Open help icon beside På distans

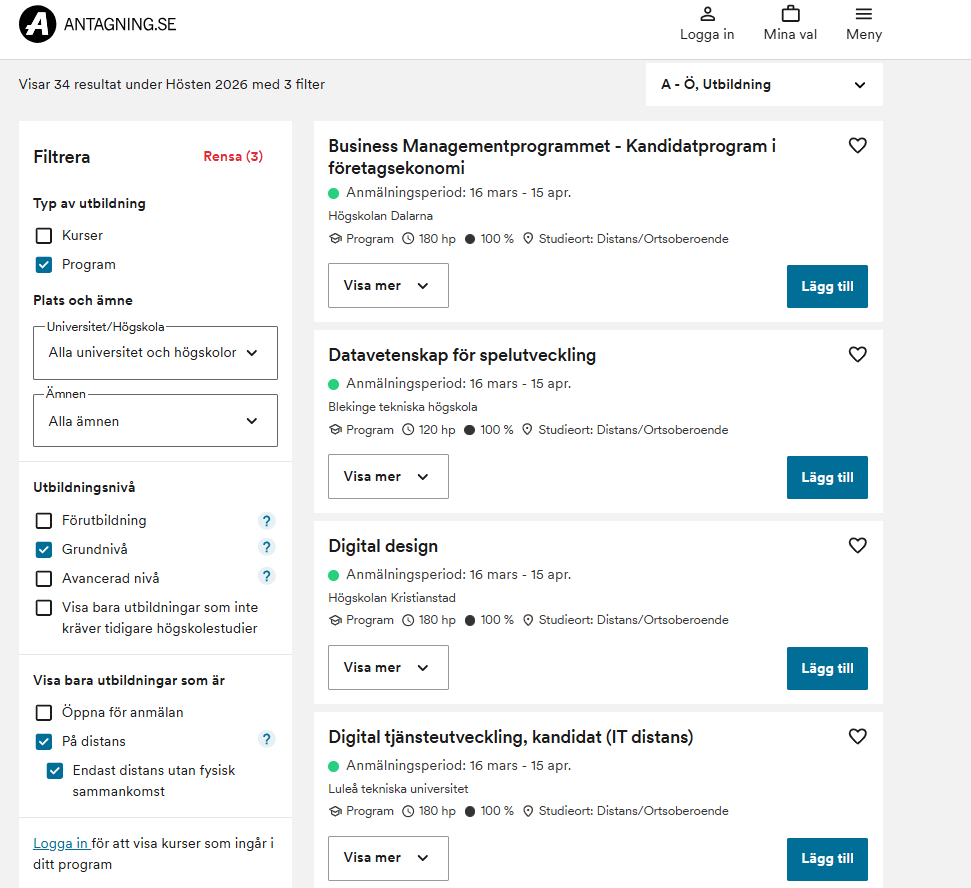(266, 740)
